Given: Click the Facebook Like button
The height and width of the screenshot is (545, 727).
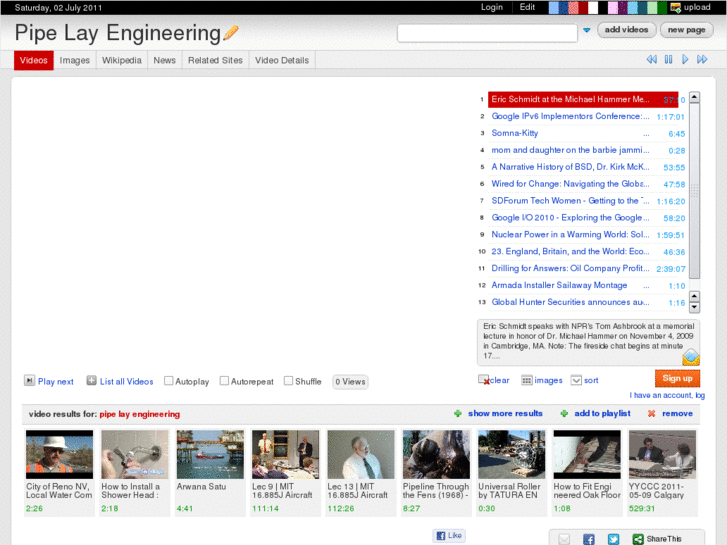Looking at the screenshot, I should click(x=449, y=535).
